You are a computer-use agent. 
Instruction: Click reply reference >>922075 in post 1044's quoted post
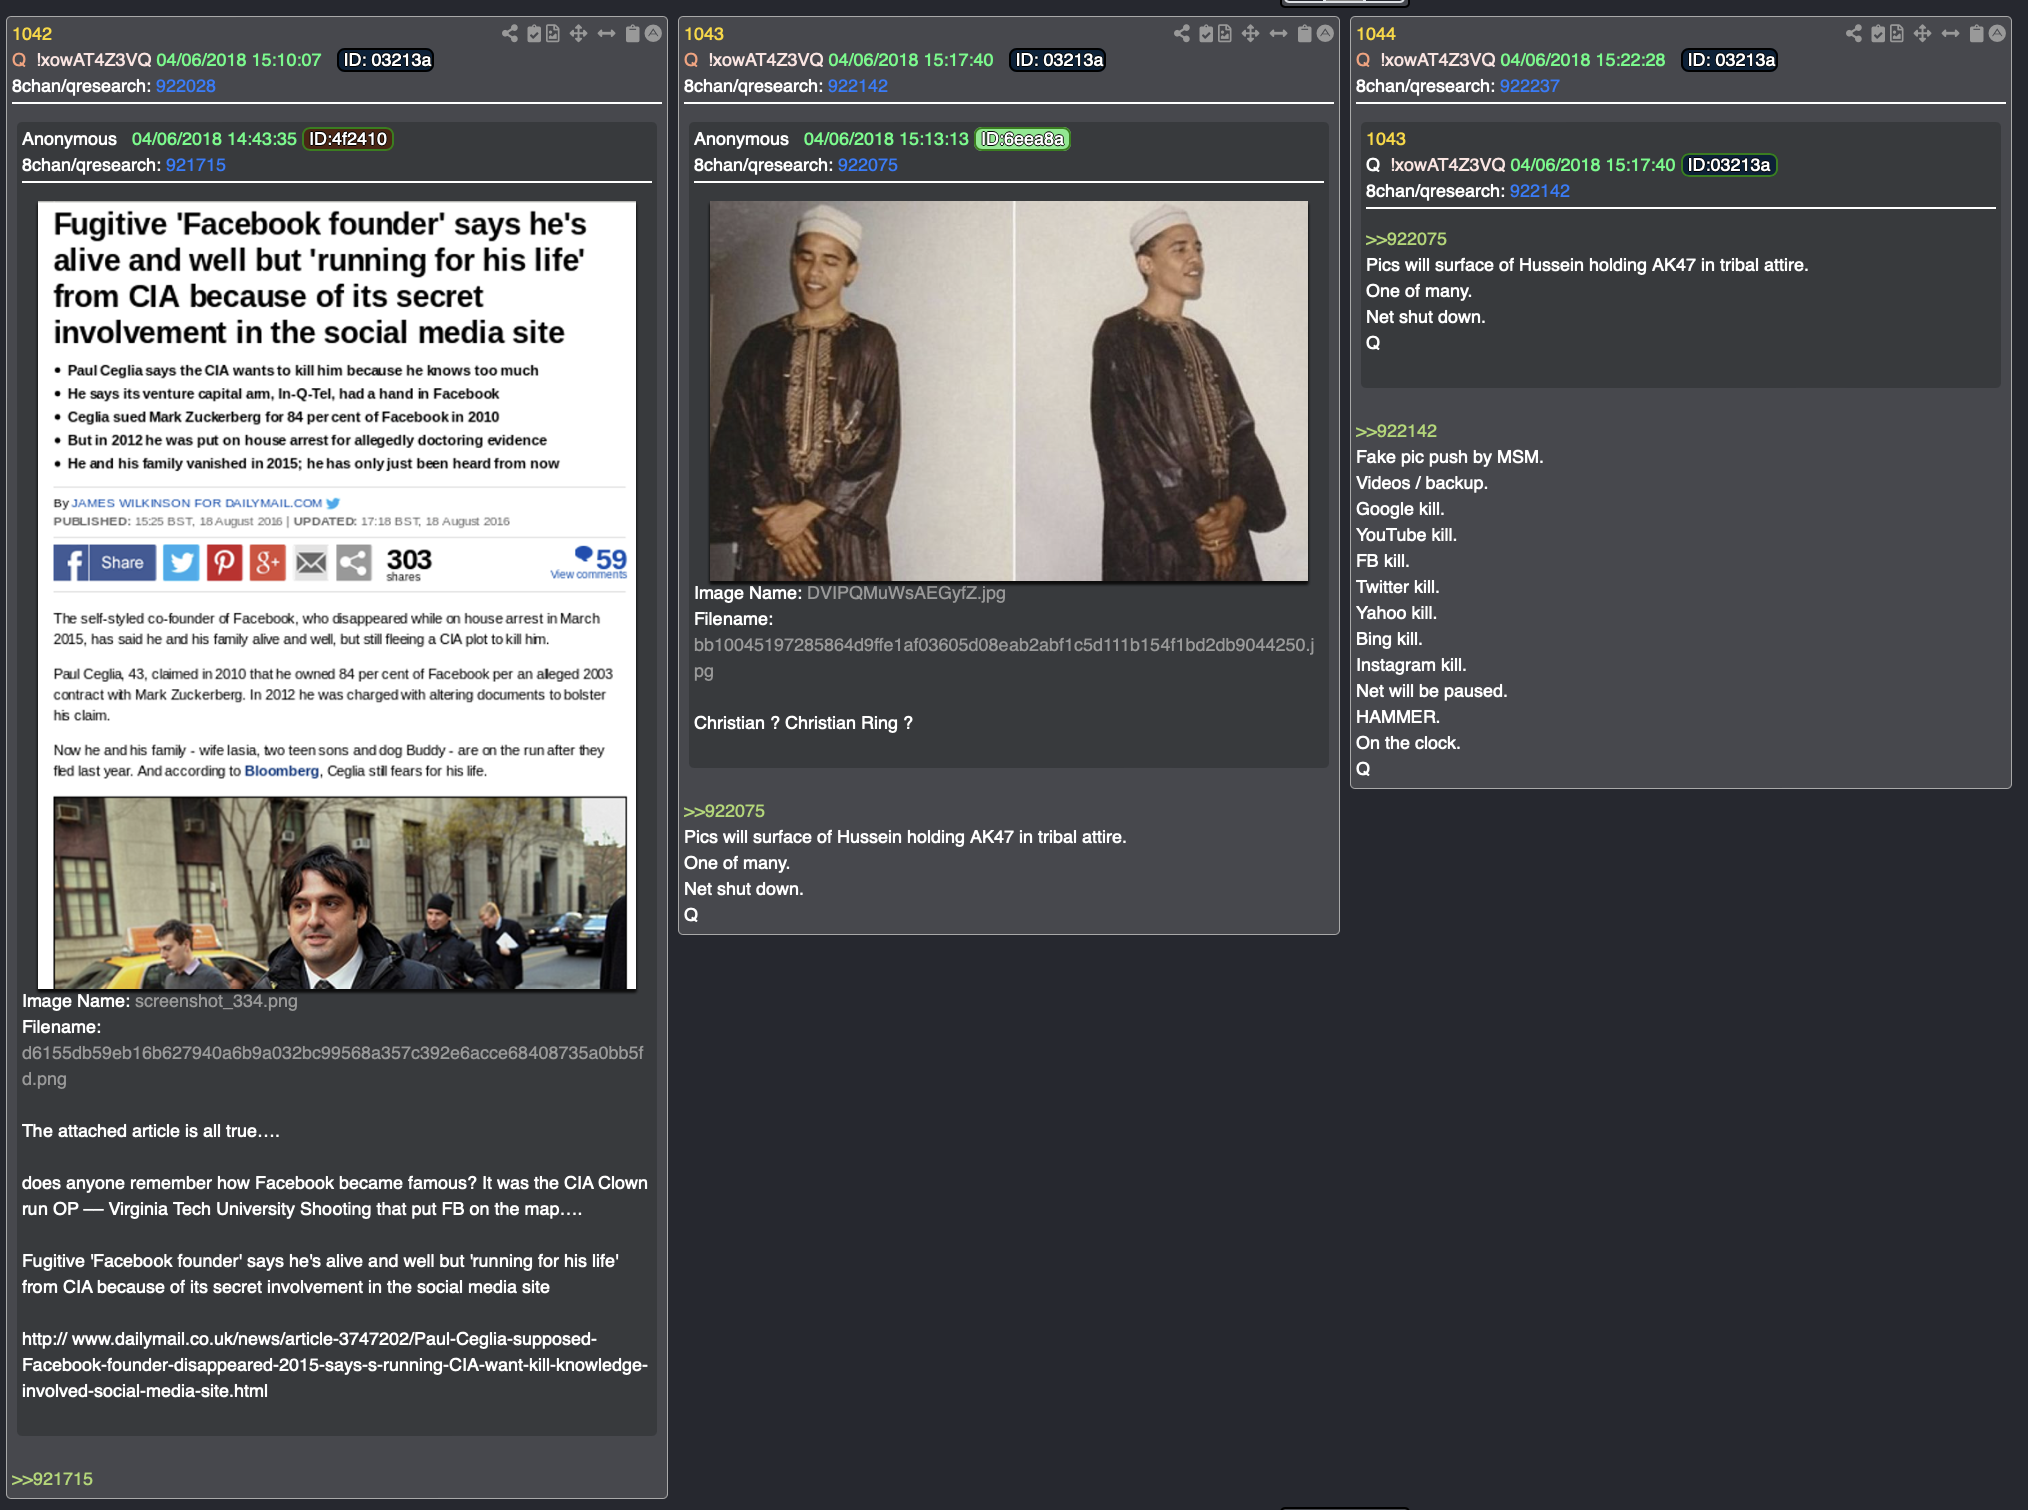pyautogui.click(x=1406, y=239)
